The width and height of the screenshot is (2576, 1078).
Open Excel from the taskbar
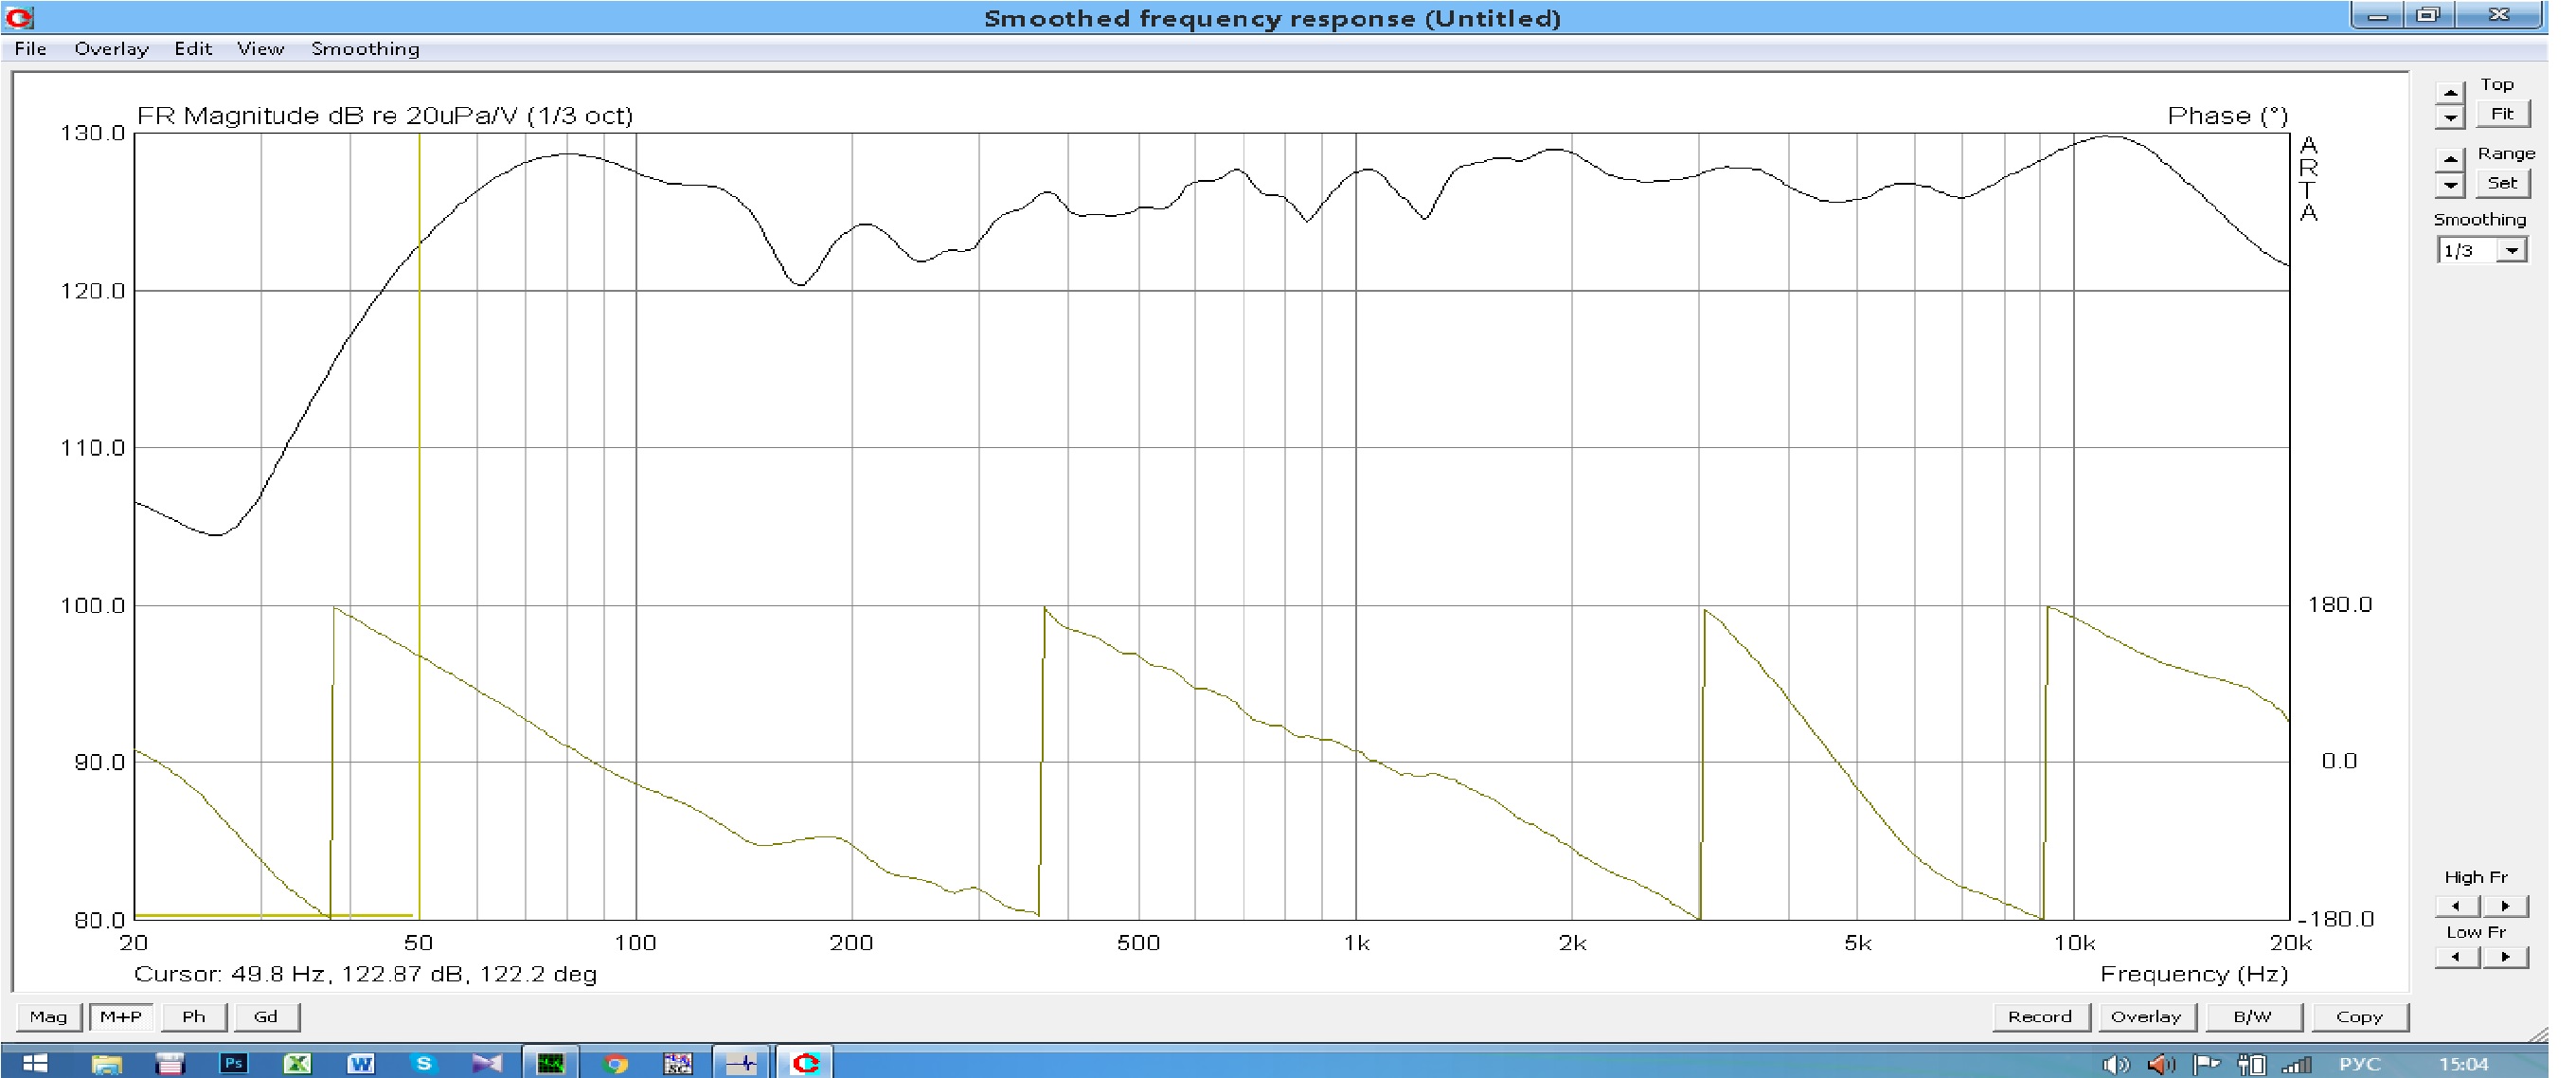[297, 1063]
